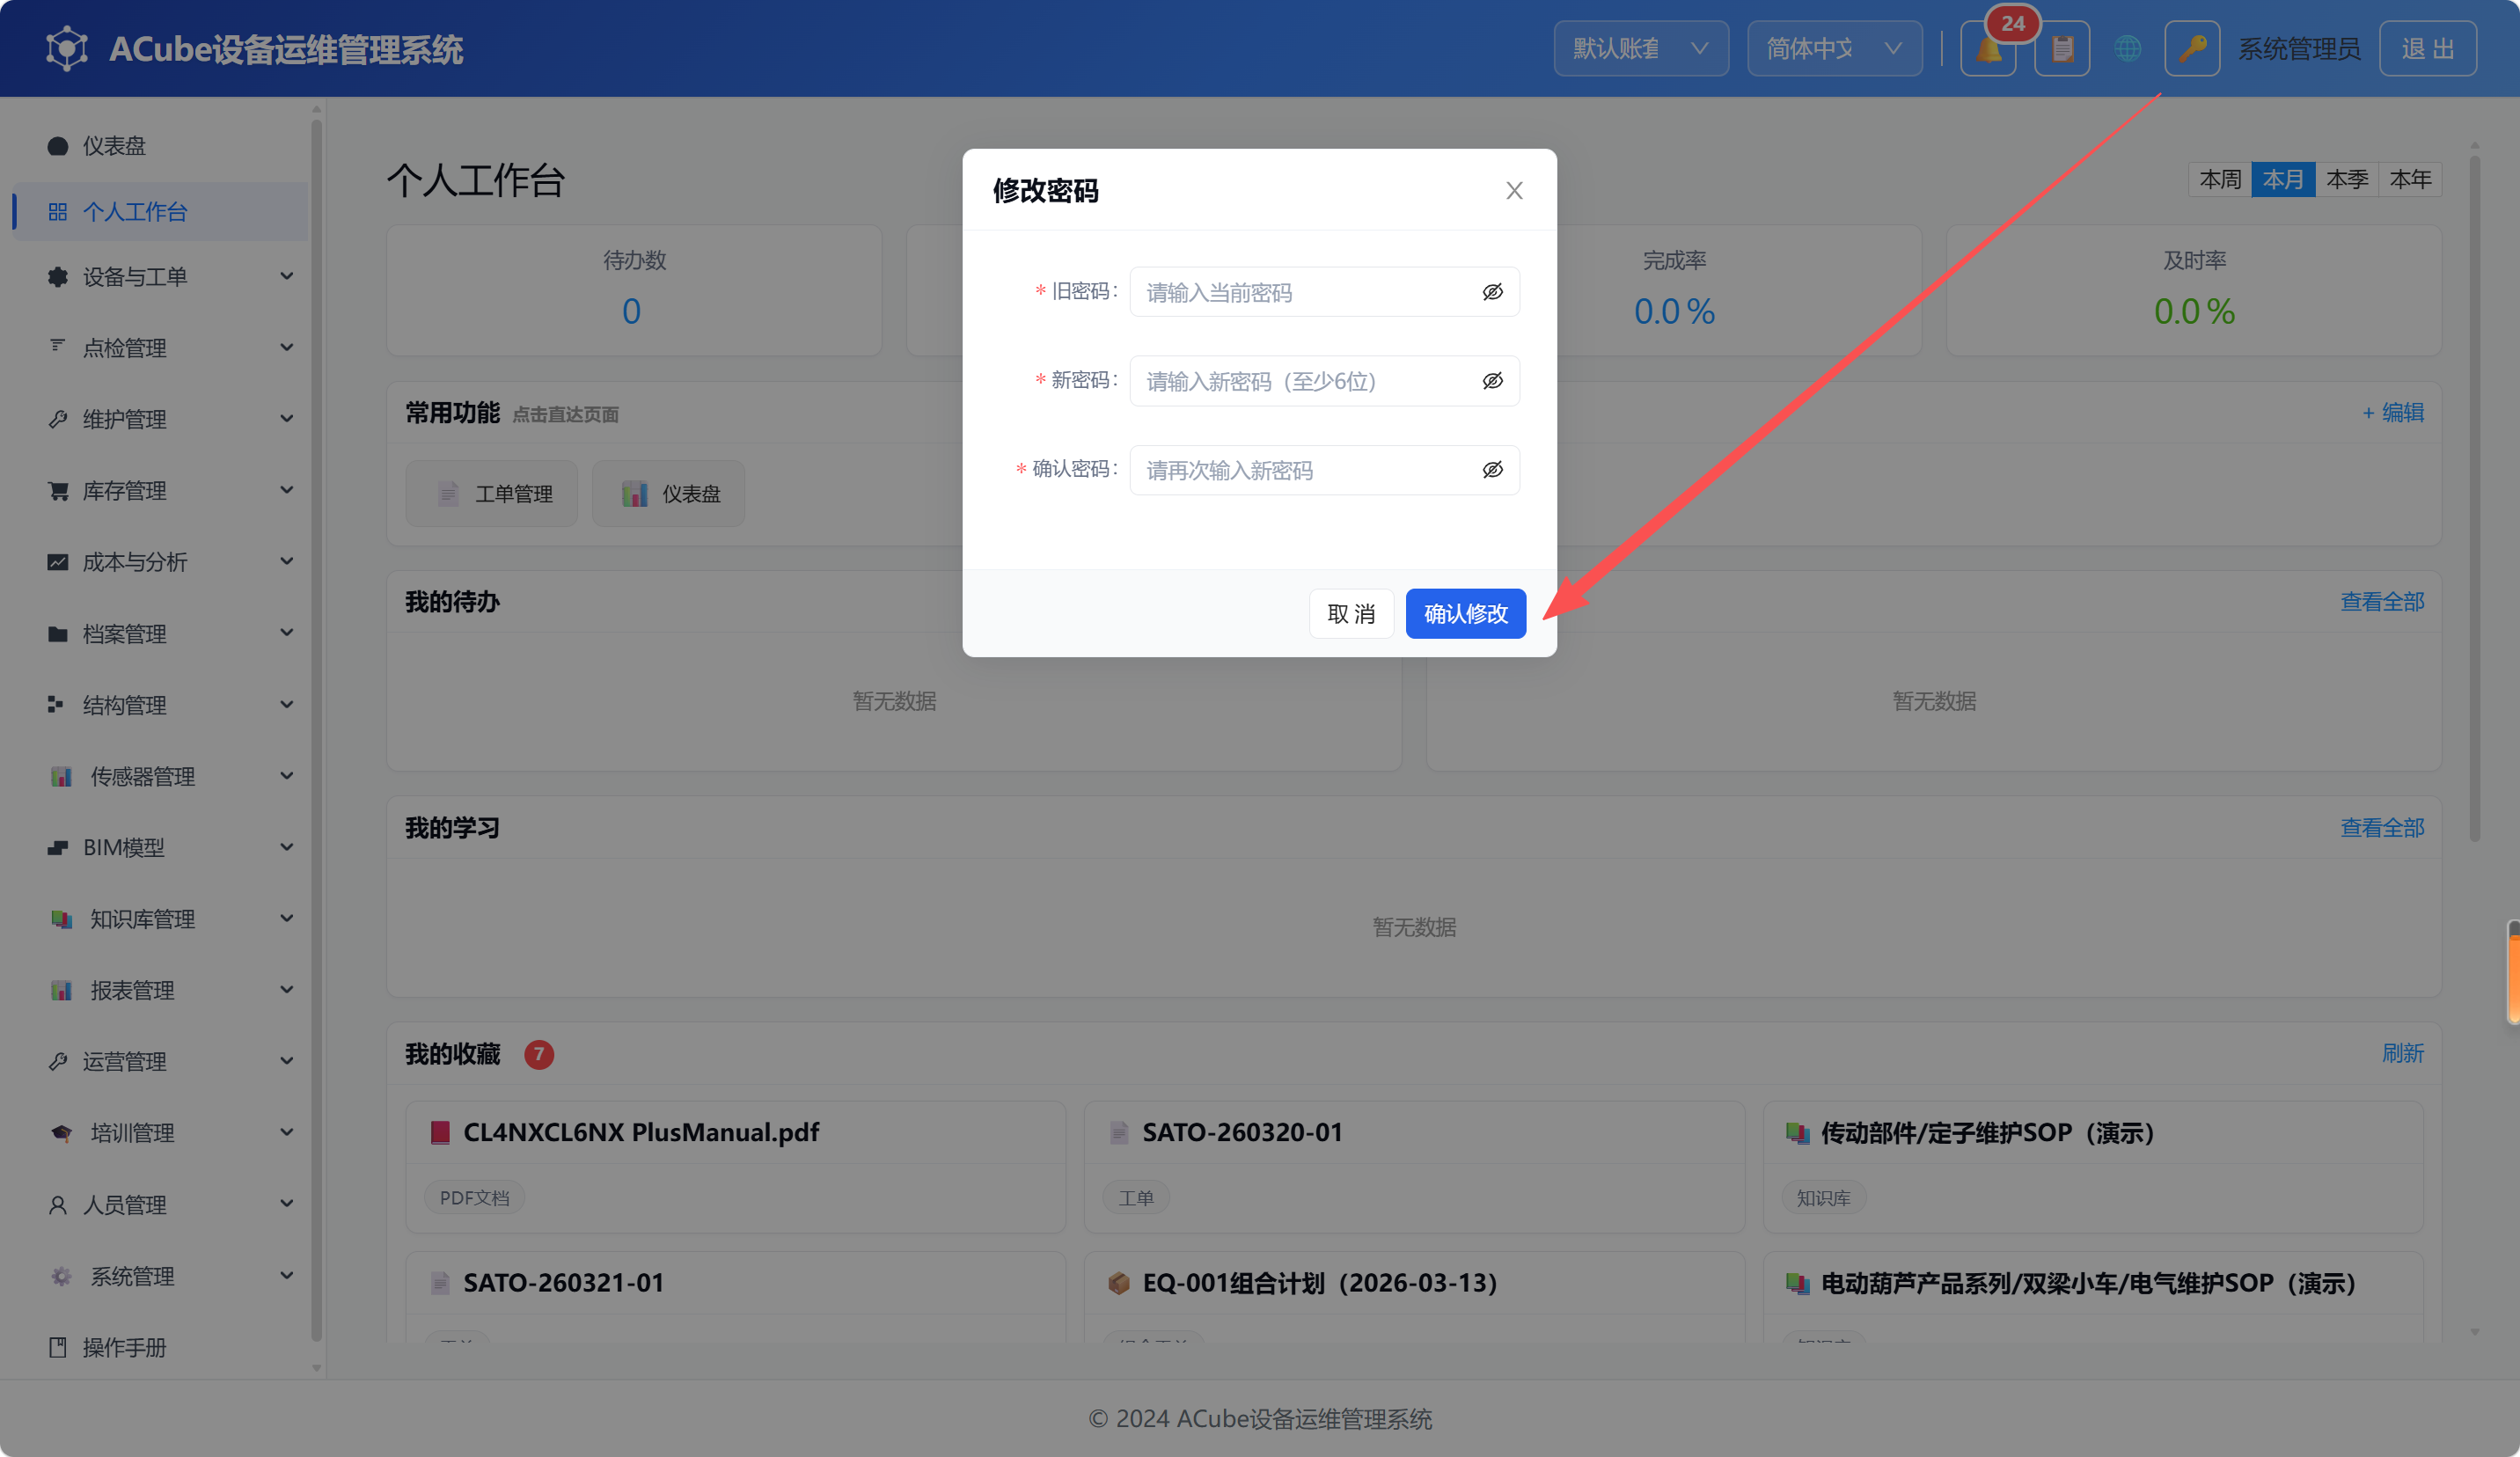Click the key change-password icon
Image resolution: width=2520 pixels, height=1457 pixels.
point(2192,48)
